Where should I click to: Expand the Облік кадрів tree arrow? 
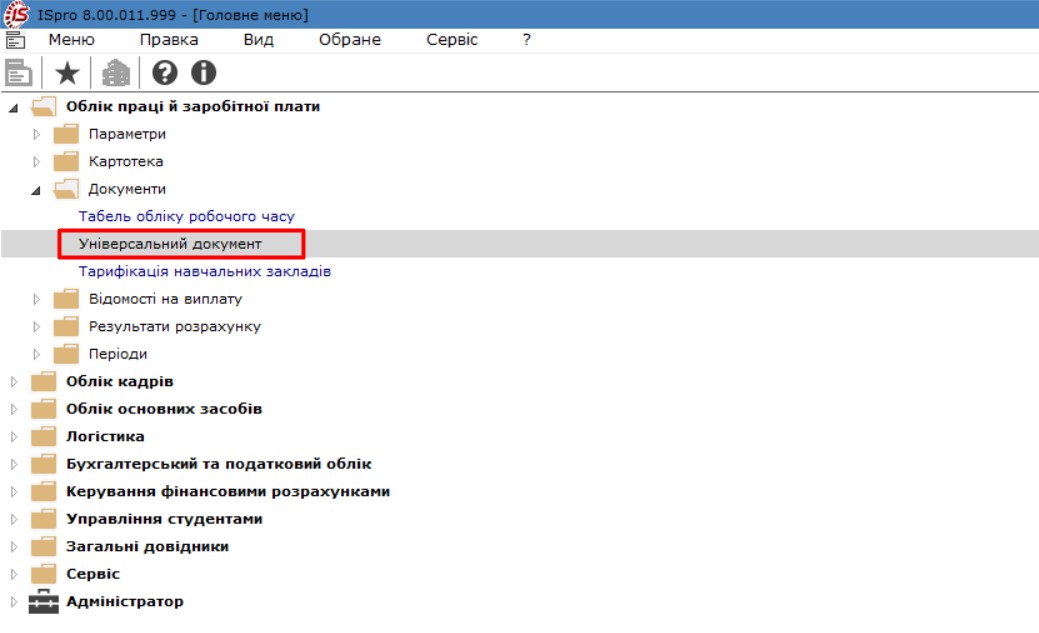click(x=13, y=382)
